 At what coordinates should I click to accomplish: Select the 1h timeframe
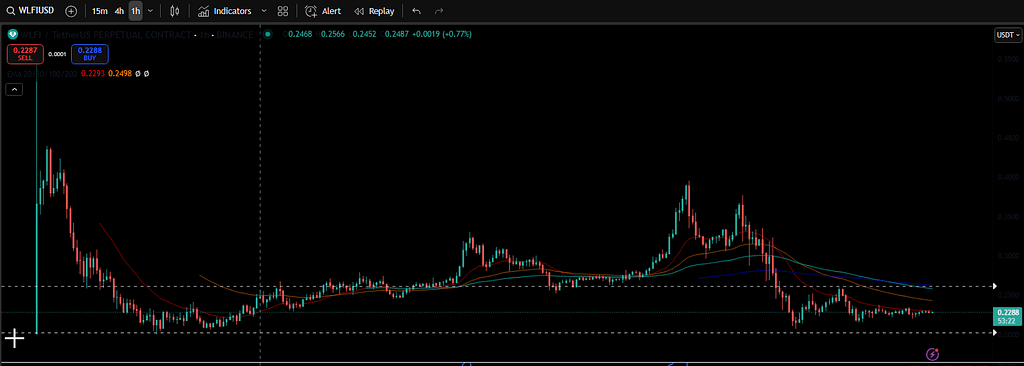click(x=135, y=11)
